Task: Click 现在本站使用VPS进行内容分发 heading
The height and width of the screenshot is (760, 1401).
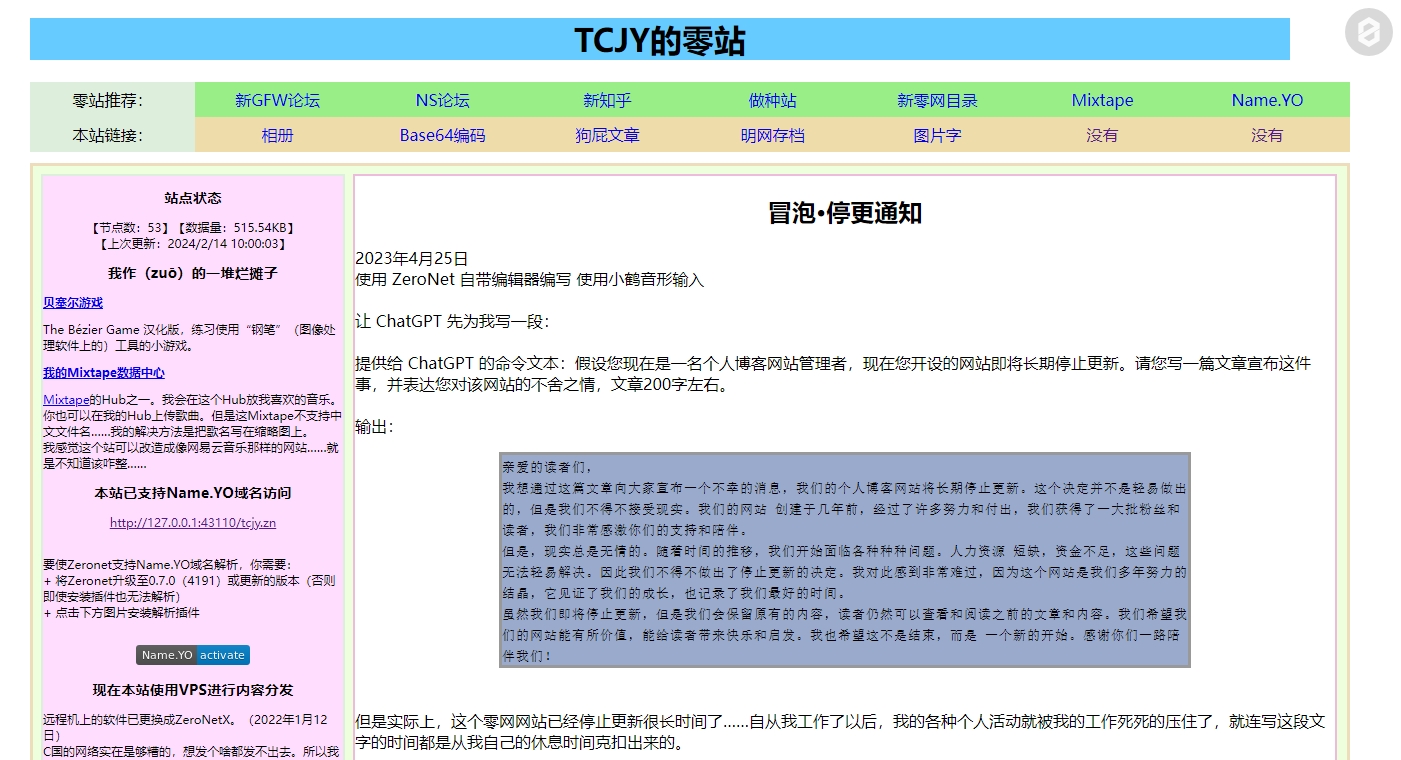Action: point(193,690)
